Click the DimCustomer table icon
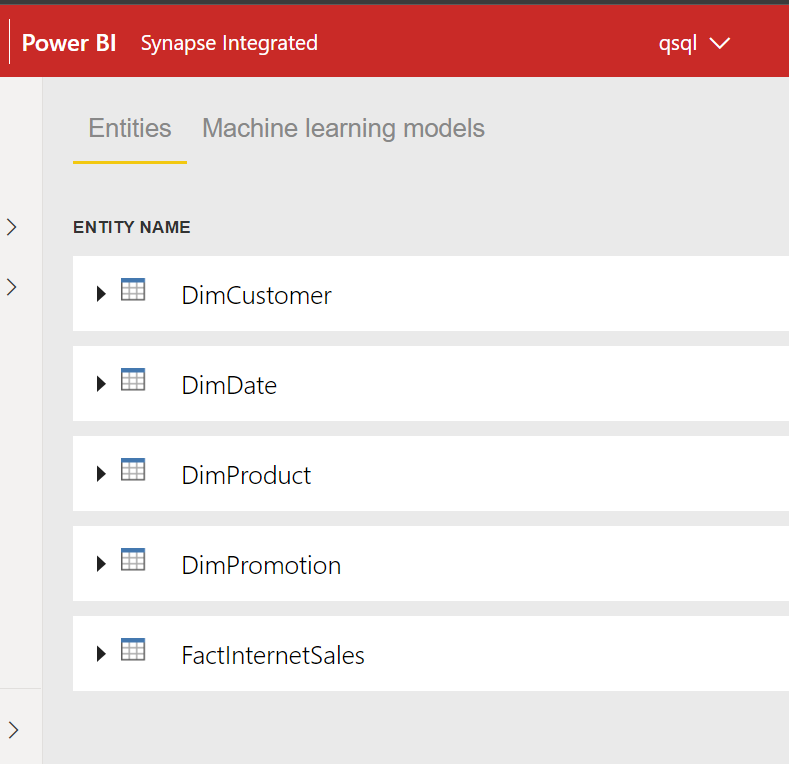 133,289
